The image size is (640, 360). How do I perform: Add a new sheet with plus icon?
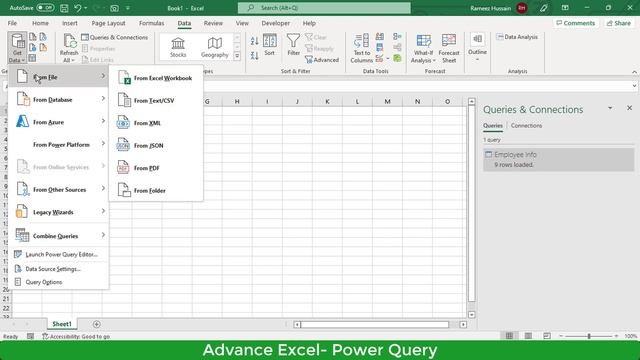[x=97, y=324]
